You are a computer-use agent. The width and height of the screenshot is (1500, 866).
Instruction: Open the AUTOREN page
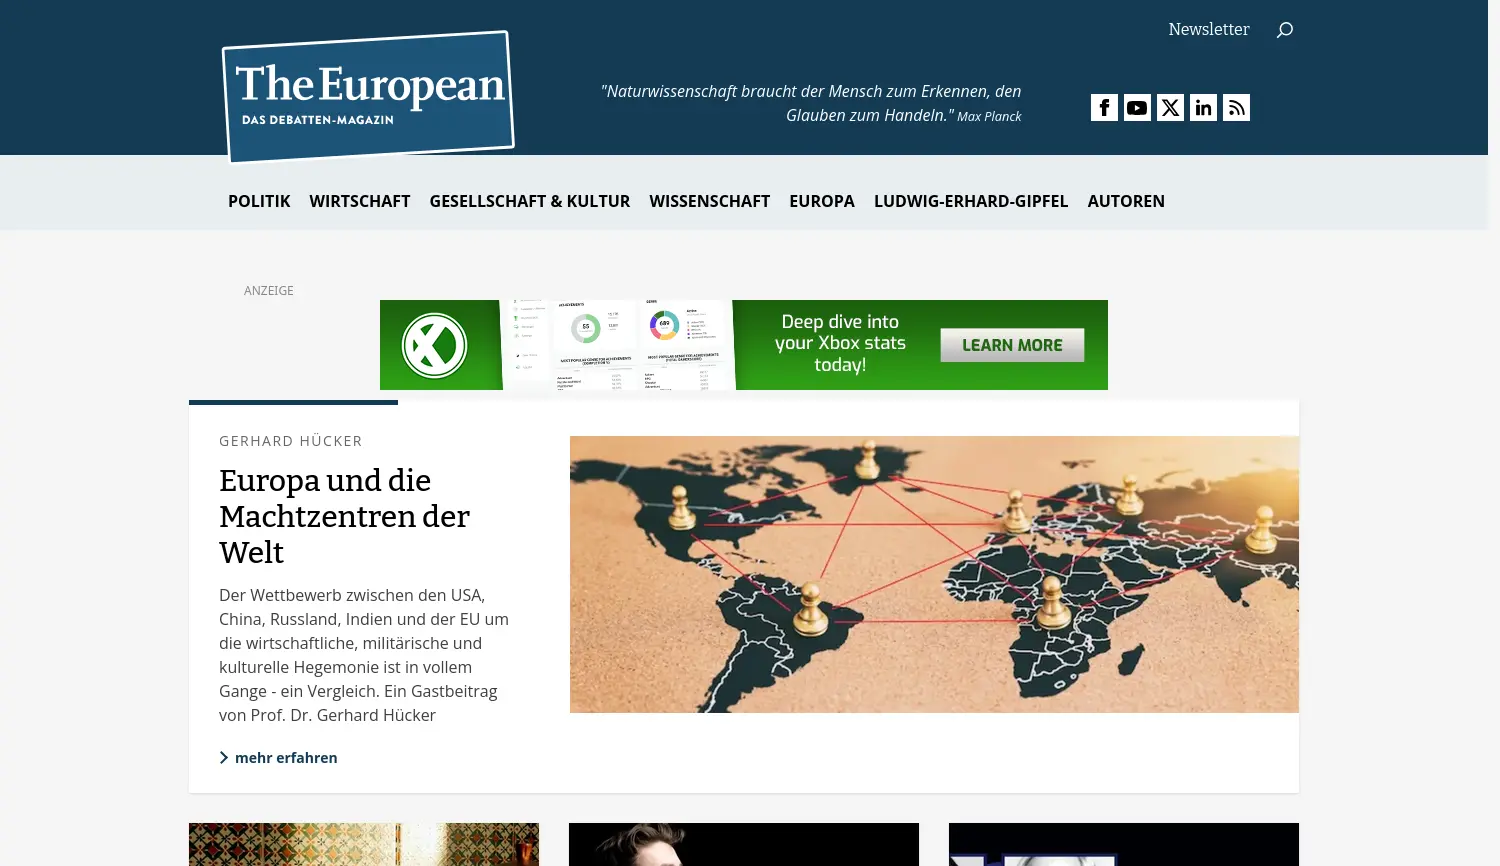coord(1126,201)
